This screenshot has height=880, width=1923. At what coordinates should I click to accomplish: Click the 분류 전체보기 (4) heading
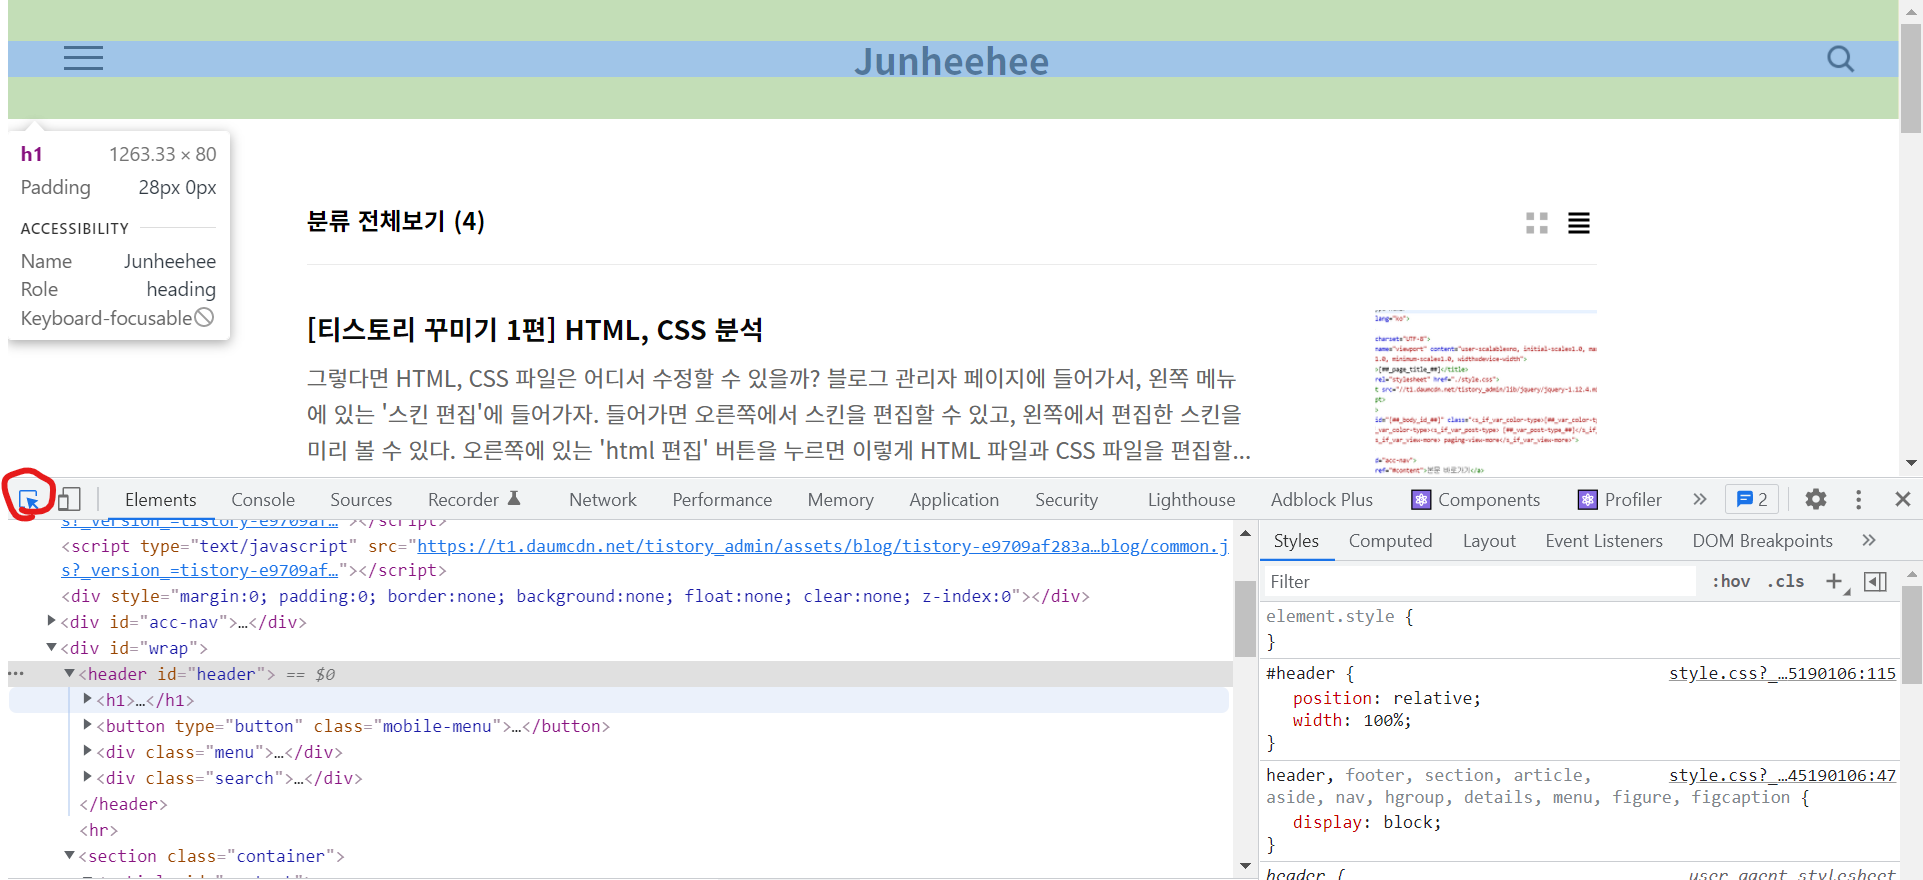point(395,221)
